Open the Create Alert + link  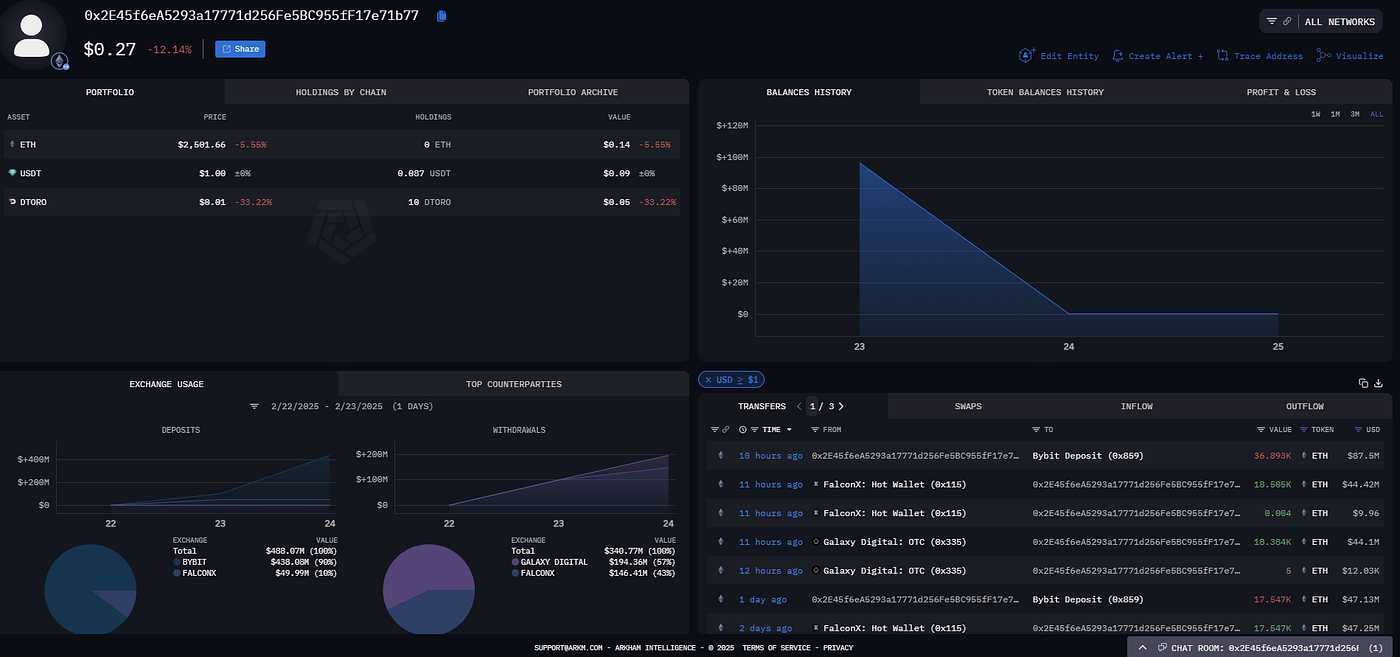tap(1166, 56)
